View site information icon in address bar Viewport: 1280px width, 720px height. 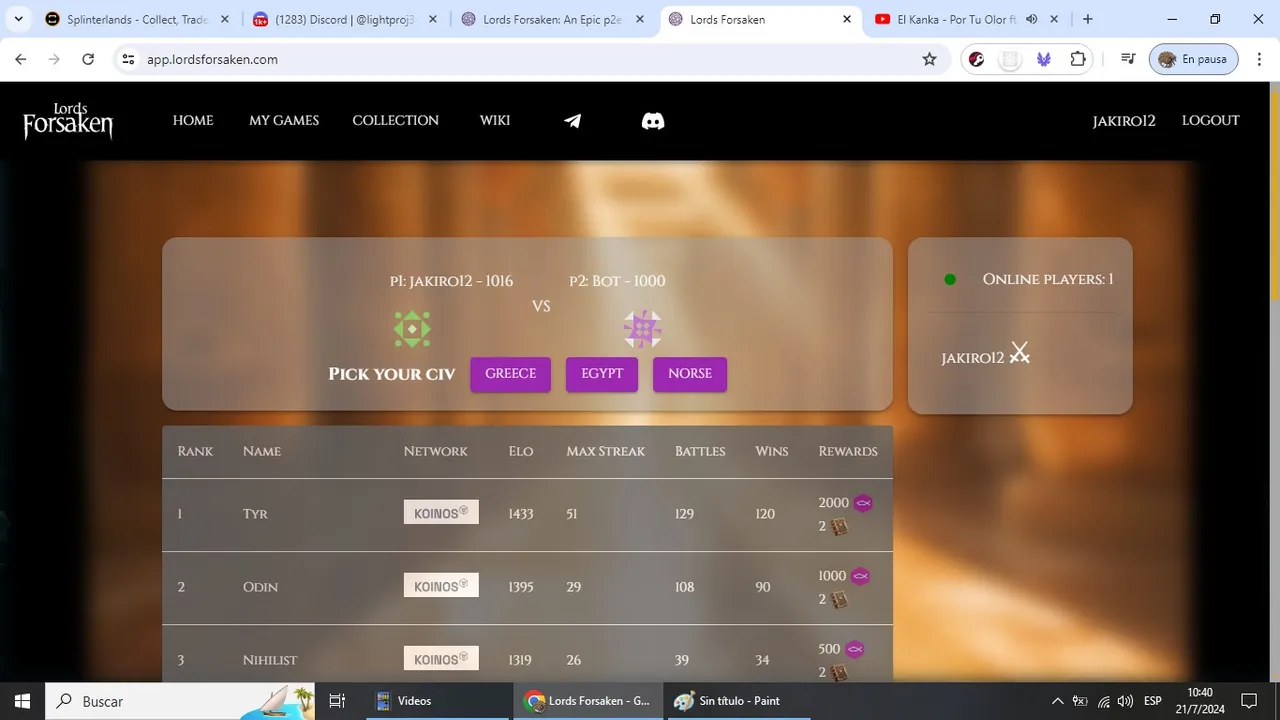click(x=128, y=59)
